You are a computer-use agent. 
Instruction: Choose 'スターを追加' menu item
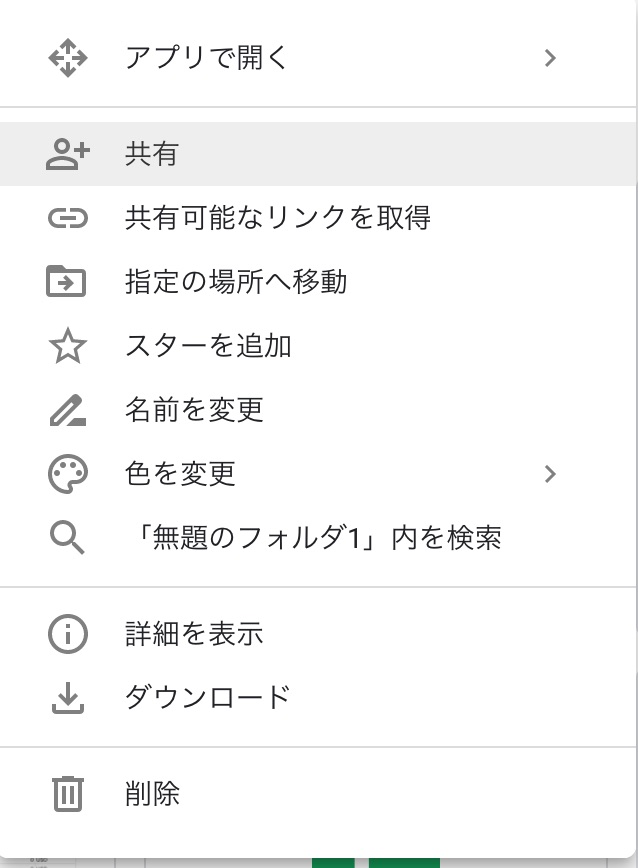(208, 347)
